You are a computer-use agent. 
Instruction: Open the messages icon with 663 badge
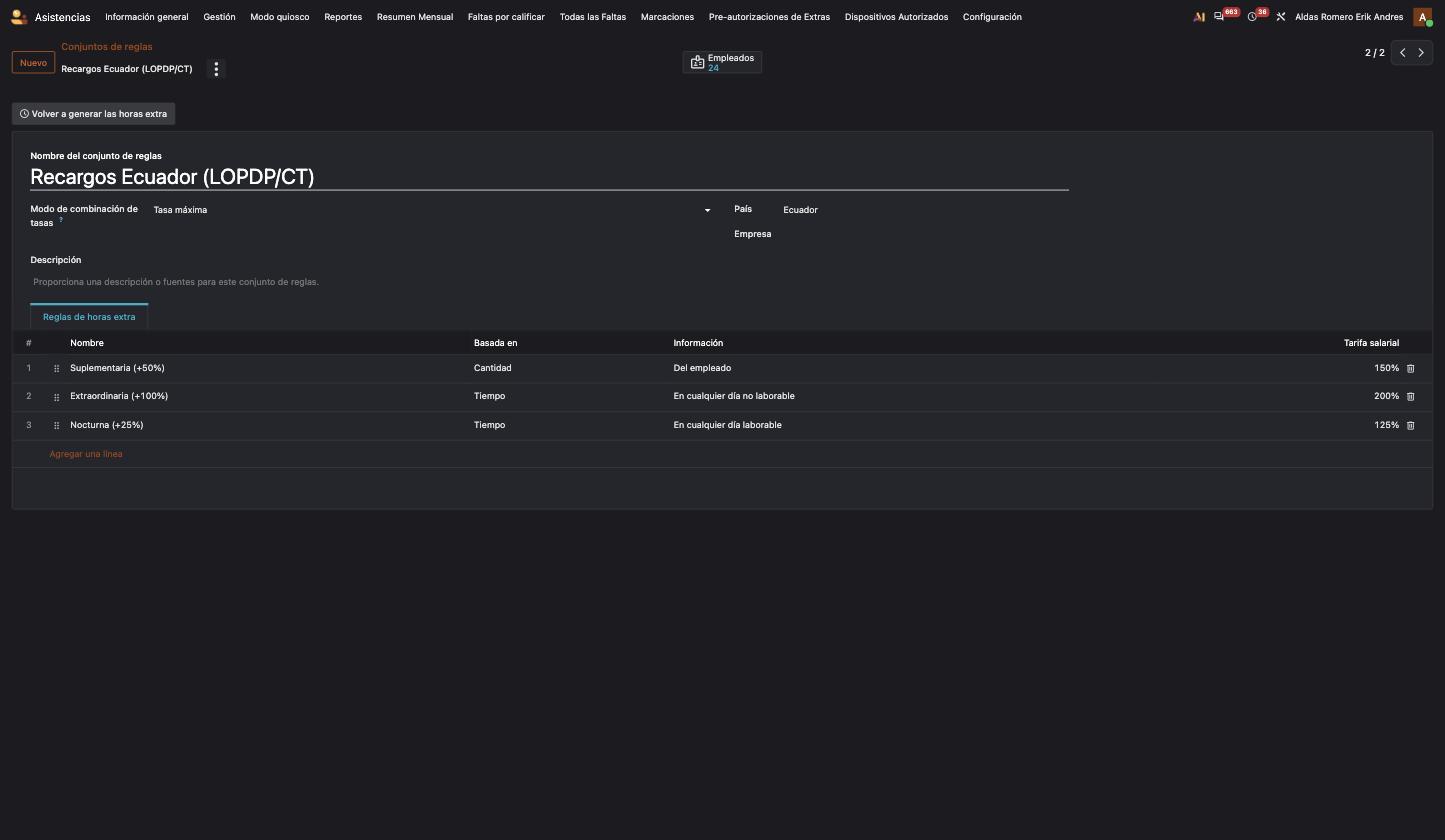1219,17
